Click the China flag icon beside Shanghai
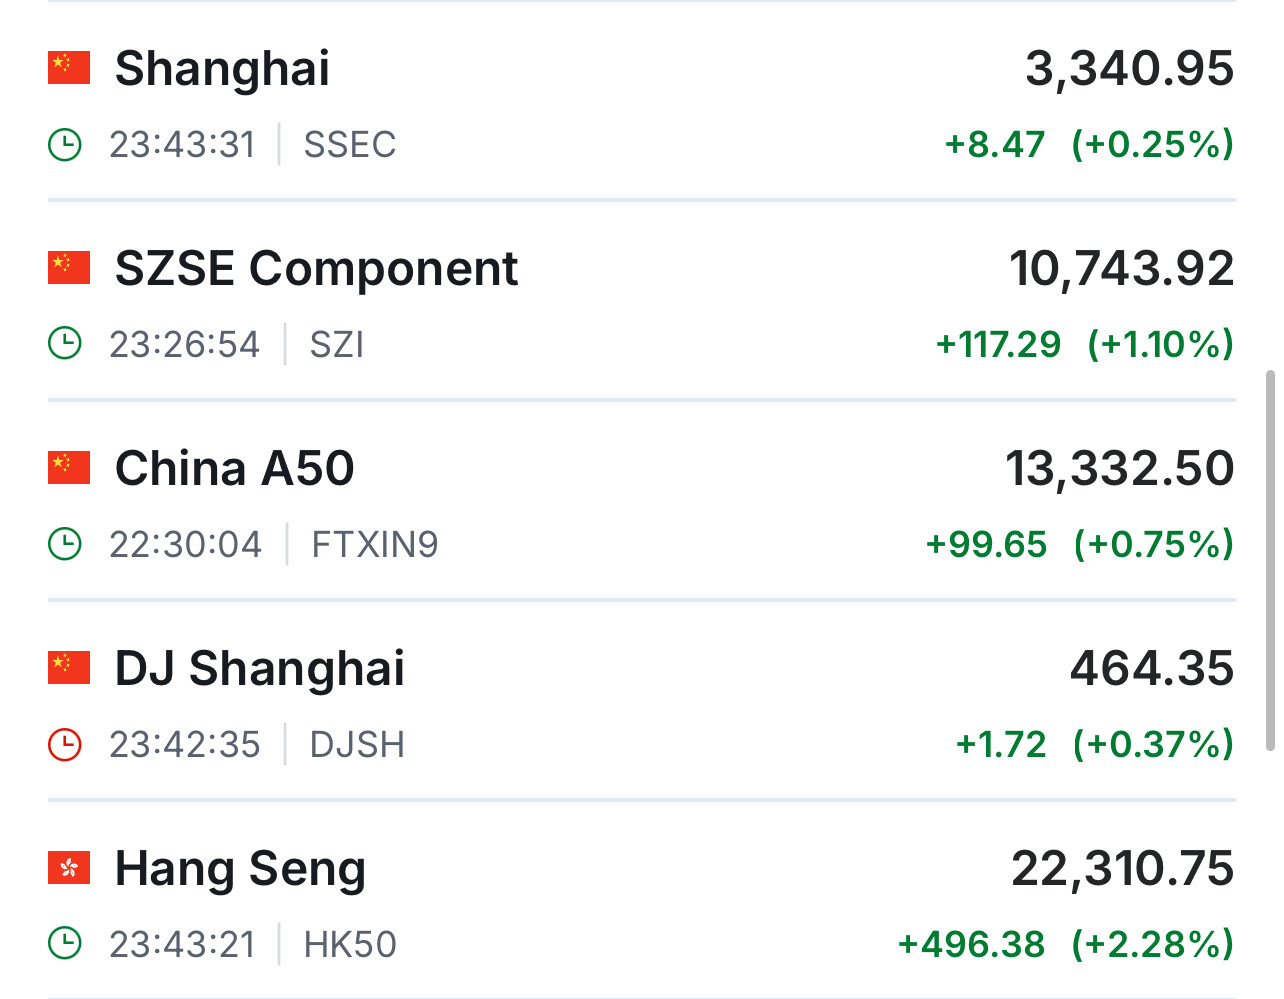This screenshot has height=999, width=1284. pos(69,67)
